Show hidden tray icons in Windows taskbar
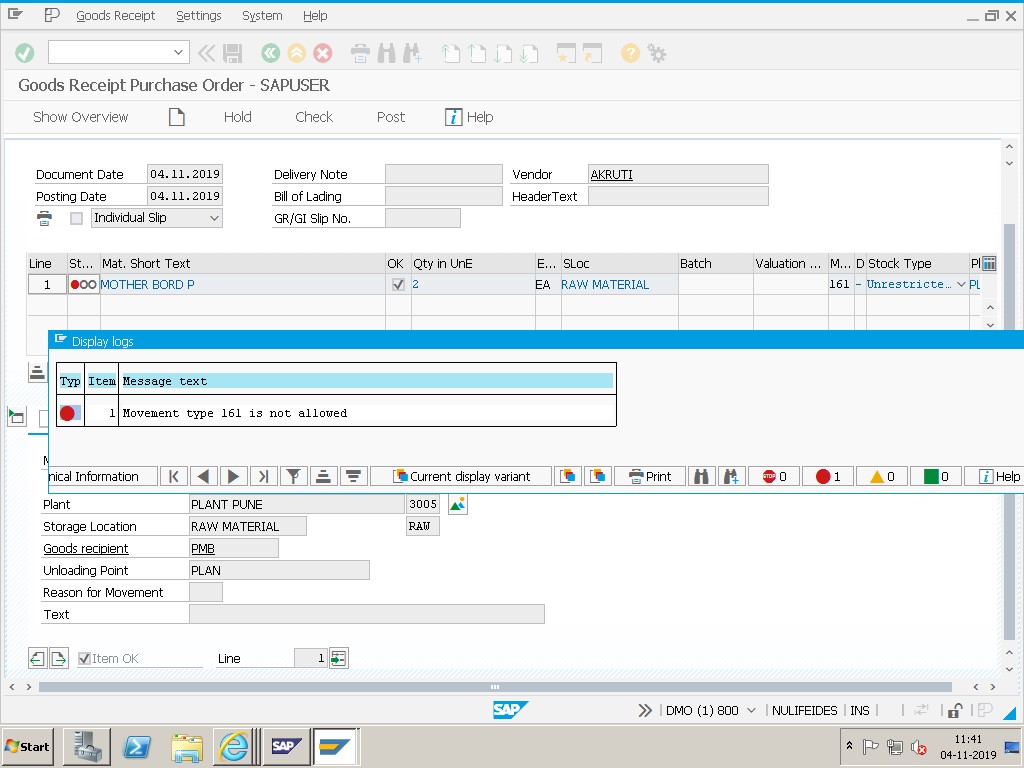The image size is (1024, 768). pos(849,745)
